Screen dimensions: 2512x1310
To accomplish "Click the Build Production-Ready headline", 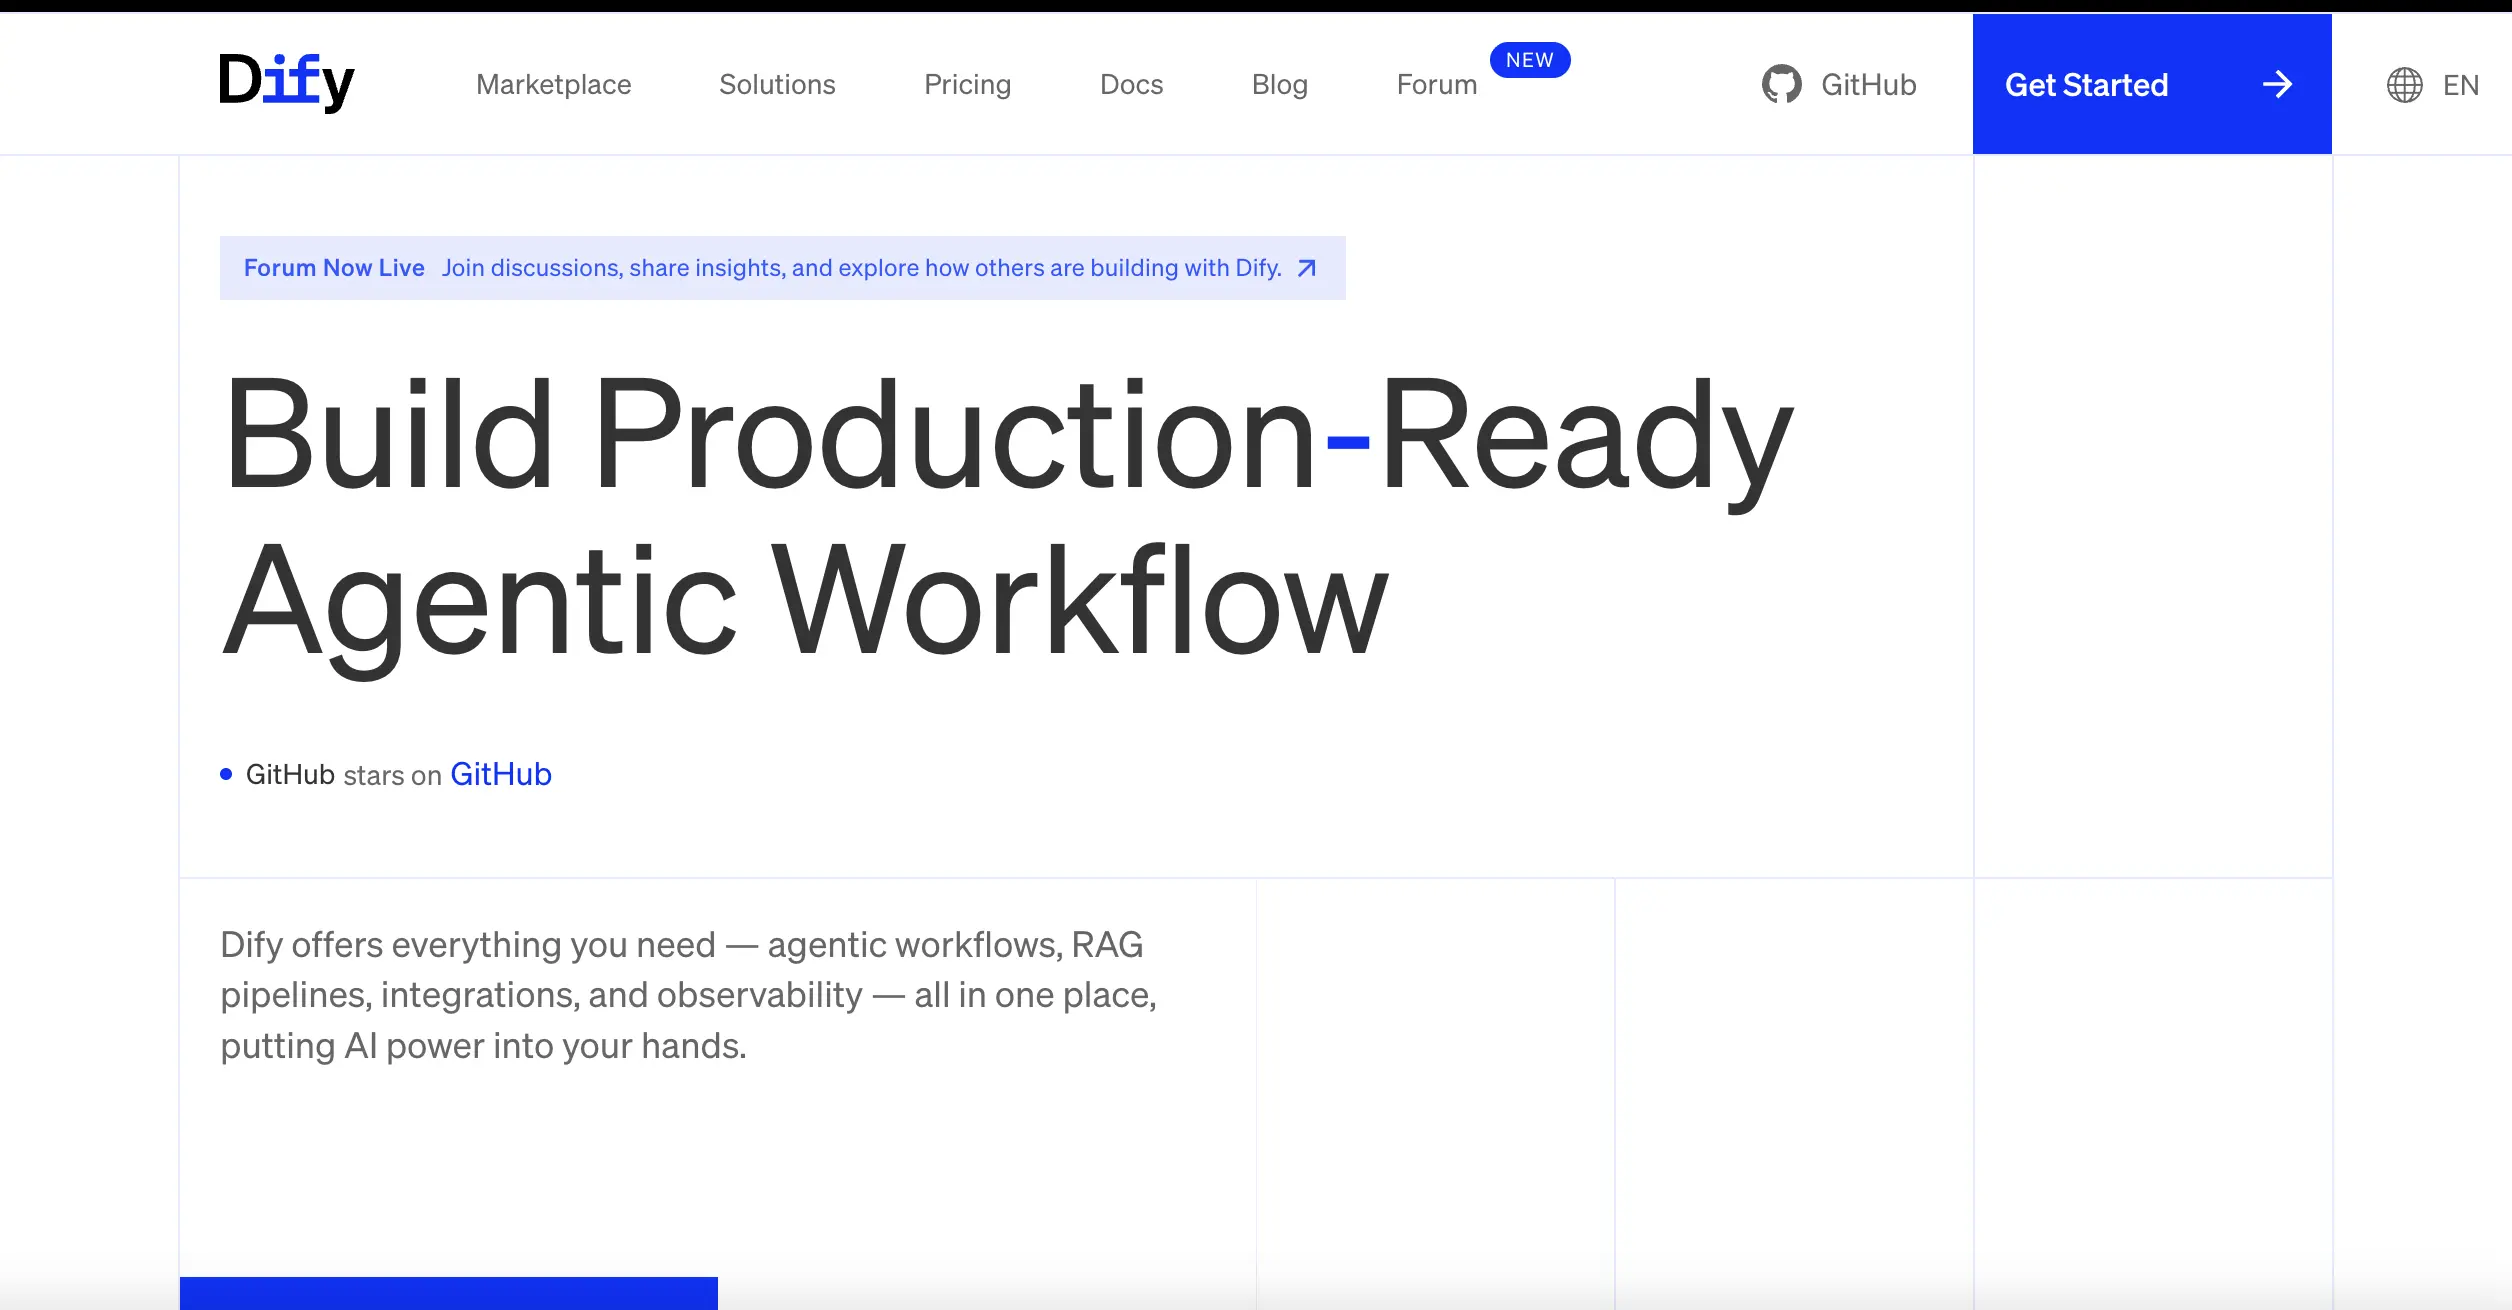I will [1008, 436].
